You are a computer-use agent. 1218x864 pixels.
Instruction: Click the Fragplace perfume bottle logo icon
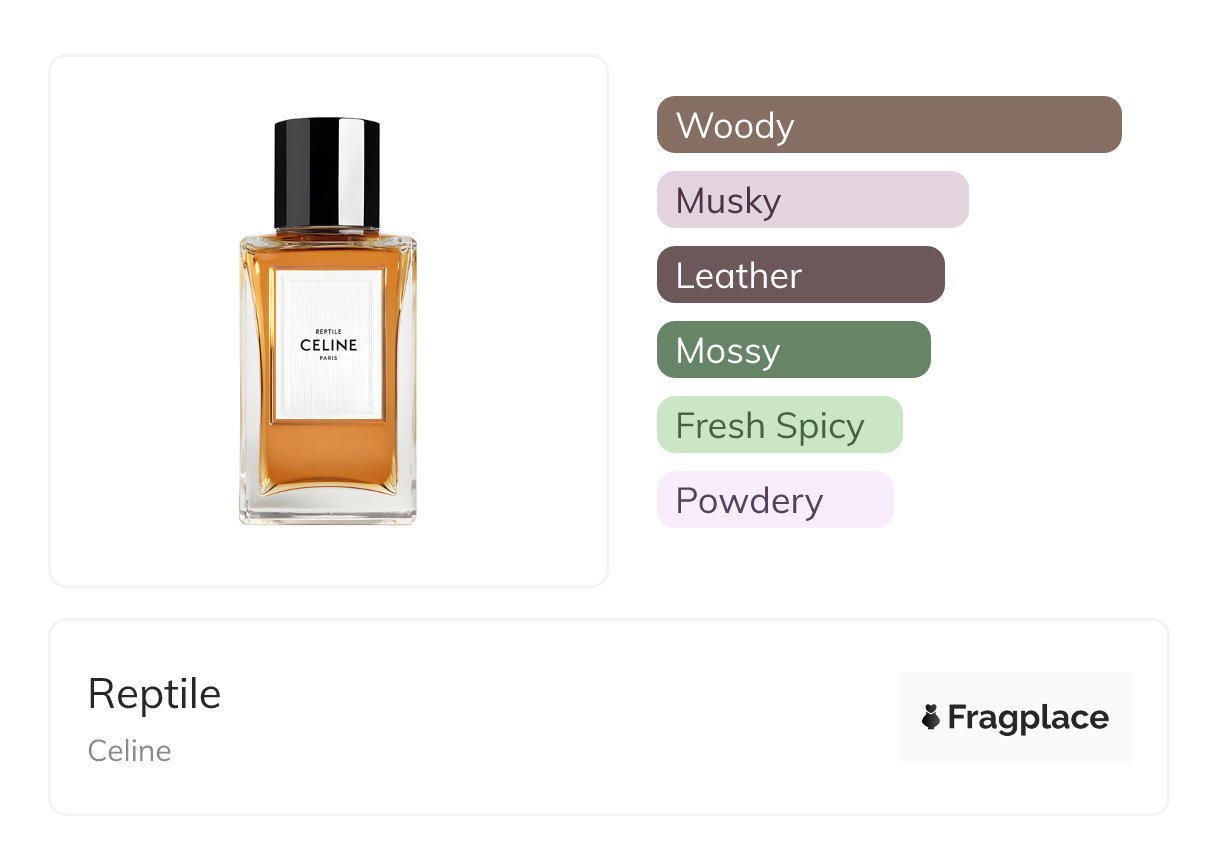(931, 717)
